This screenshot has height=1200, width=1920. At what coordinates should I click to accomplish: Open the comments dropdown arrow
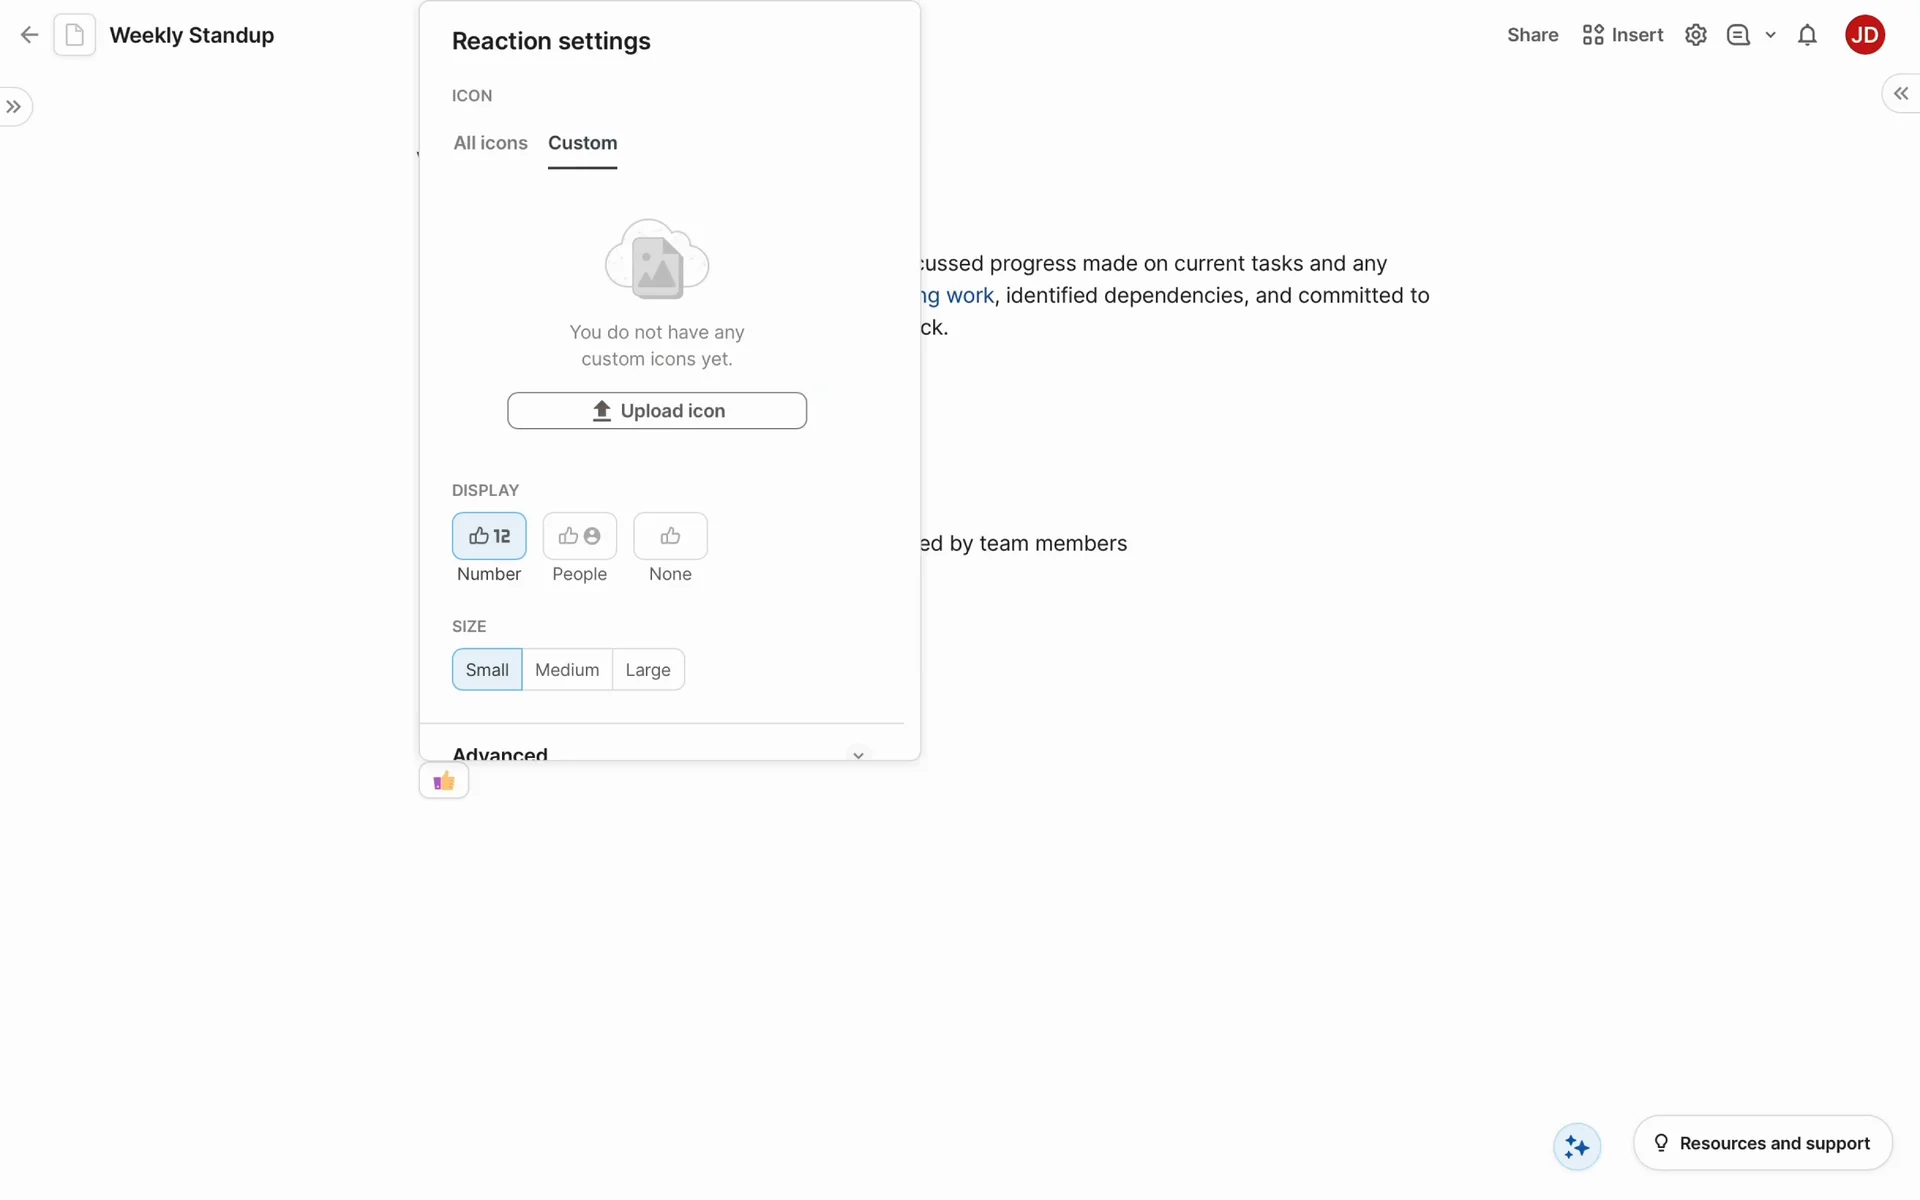click(1770, 35)
